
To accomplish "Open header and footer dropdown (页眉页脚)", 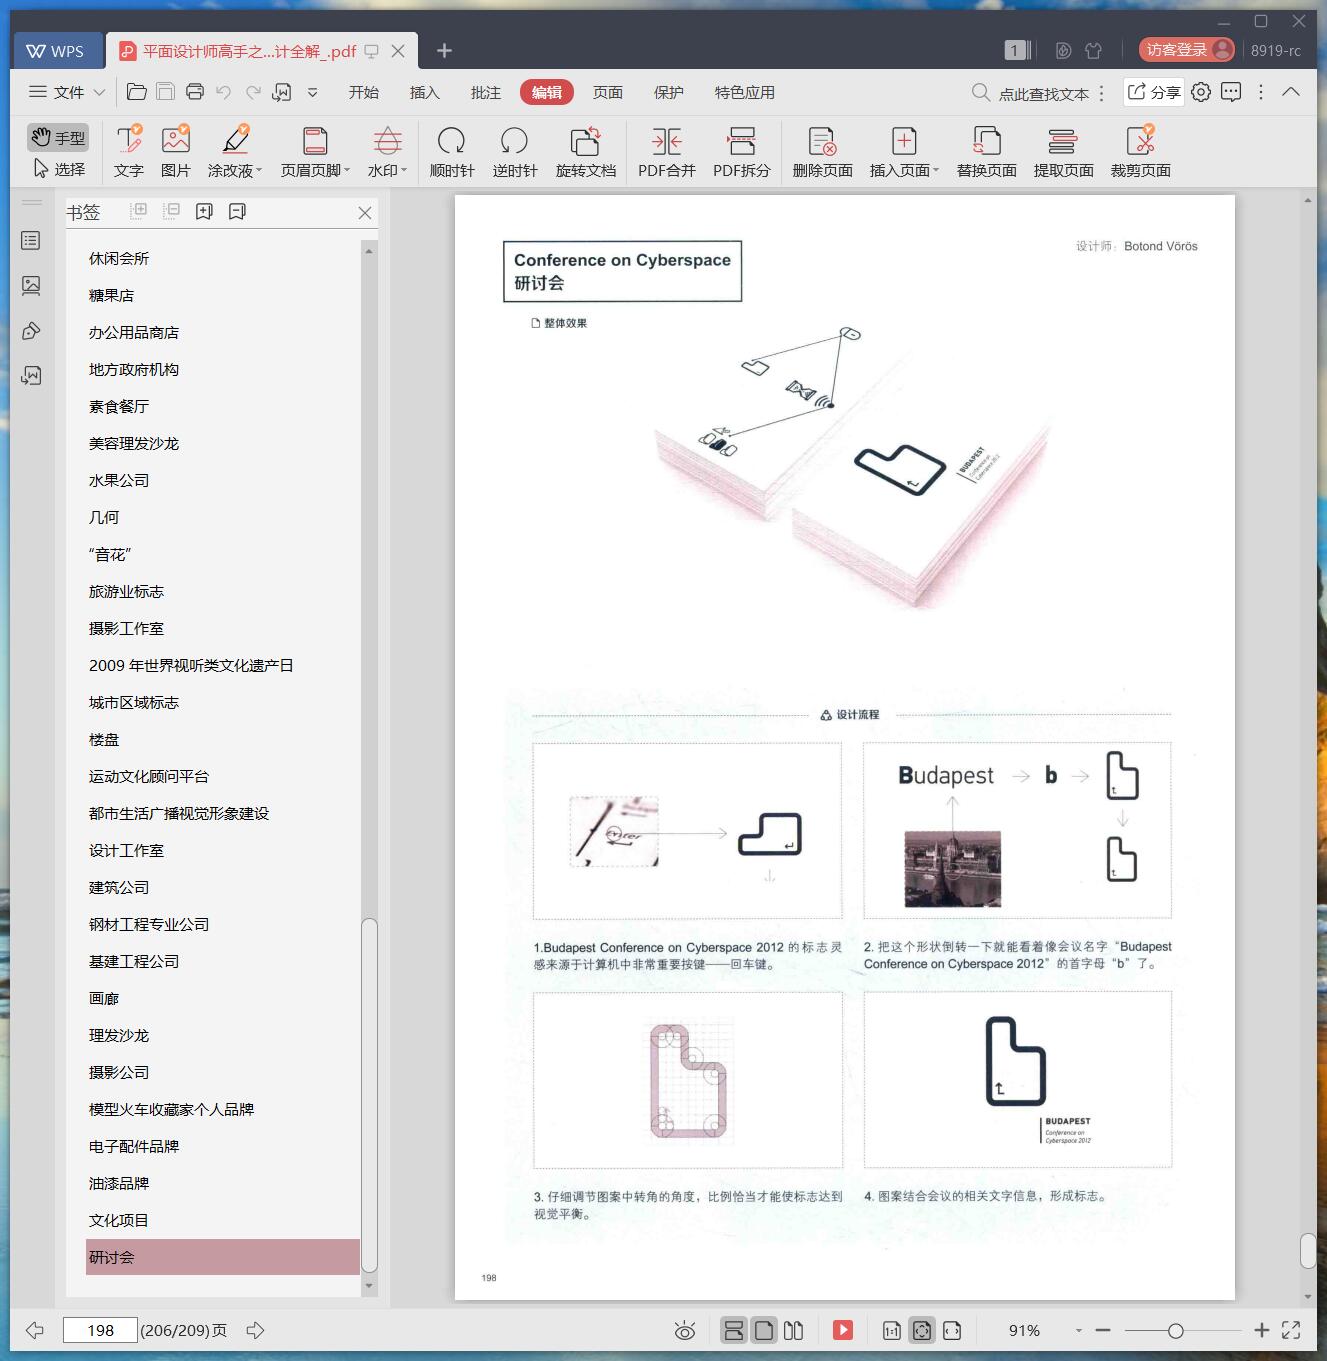I will [x=315, y=152].
